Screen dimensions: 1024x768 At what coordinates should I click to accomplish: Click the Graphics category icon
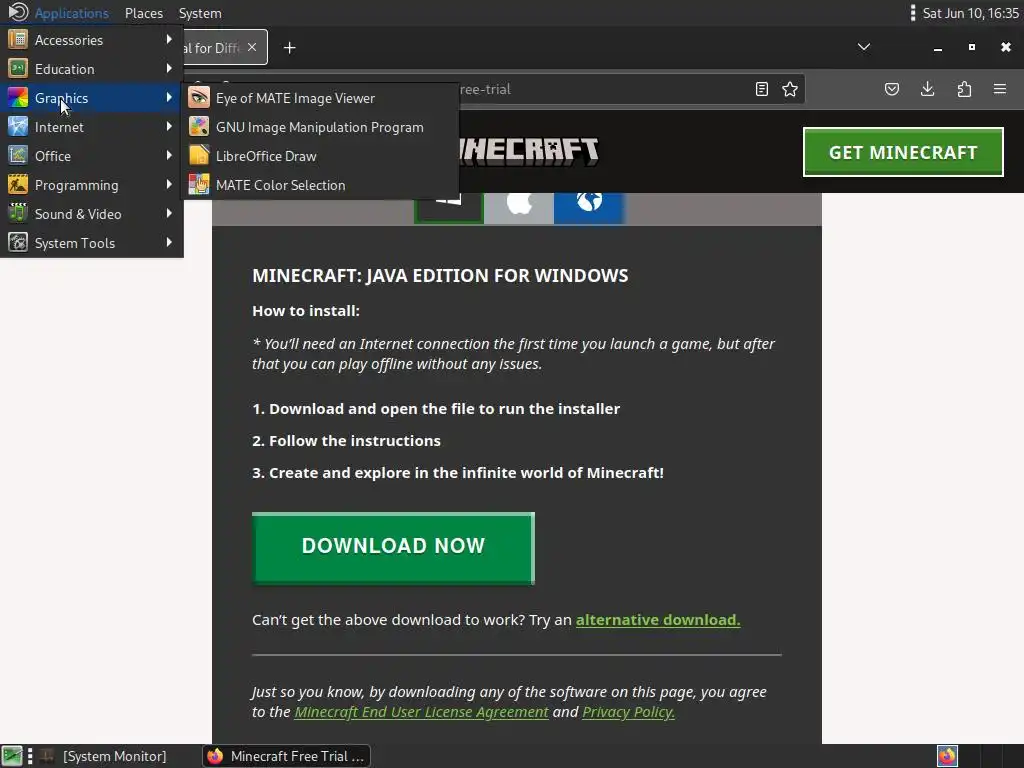[x=18, y=98]
